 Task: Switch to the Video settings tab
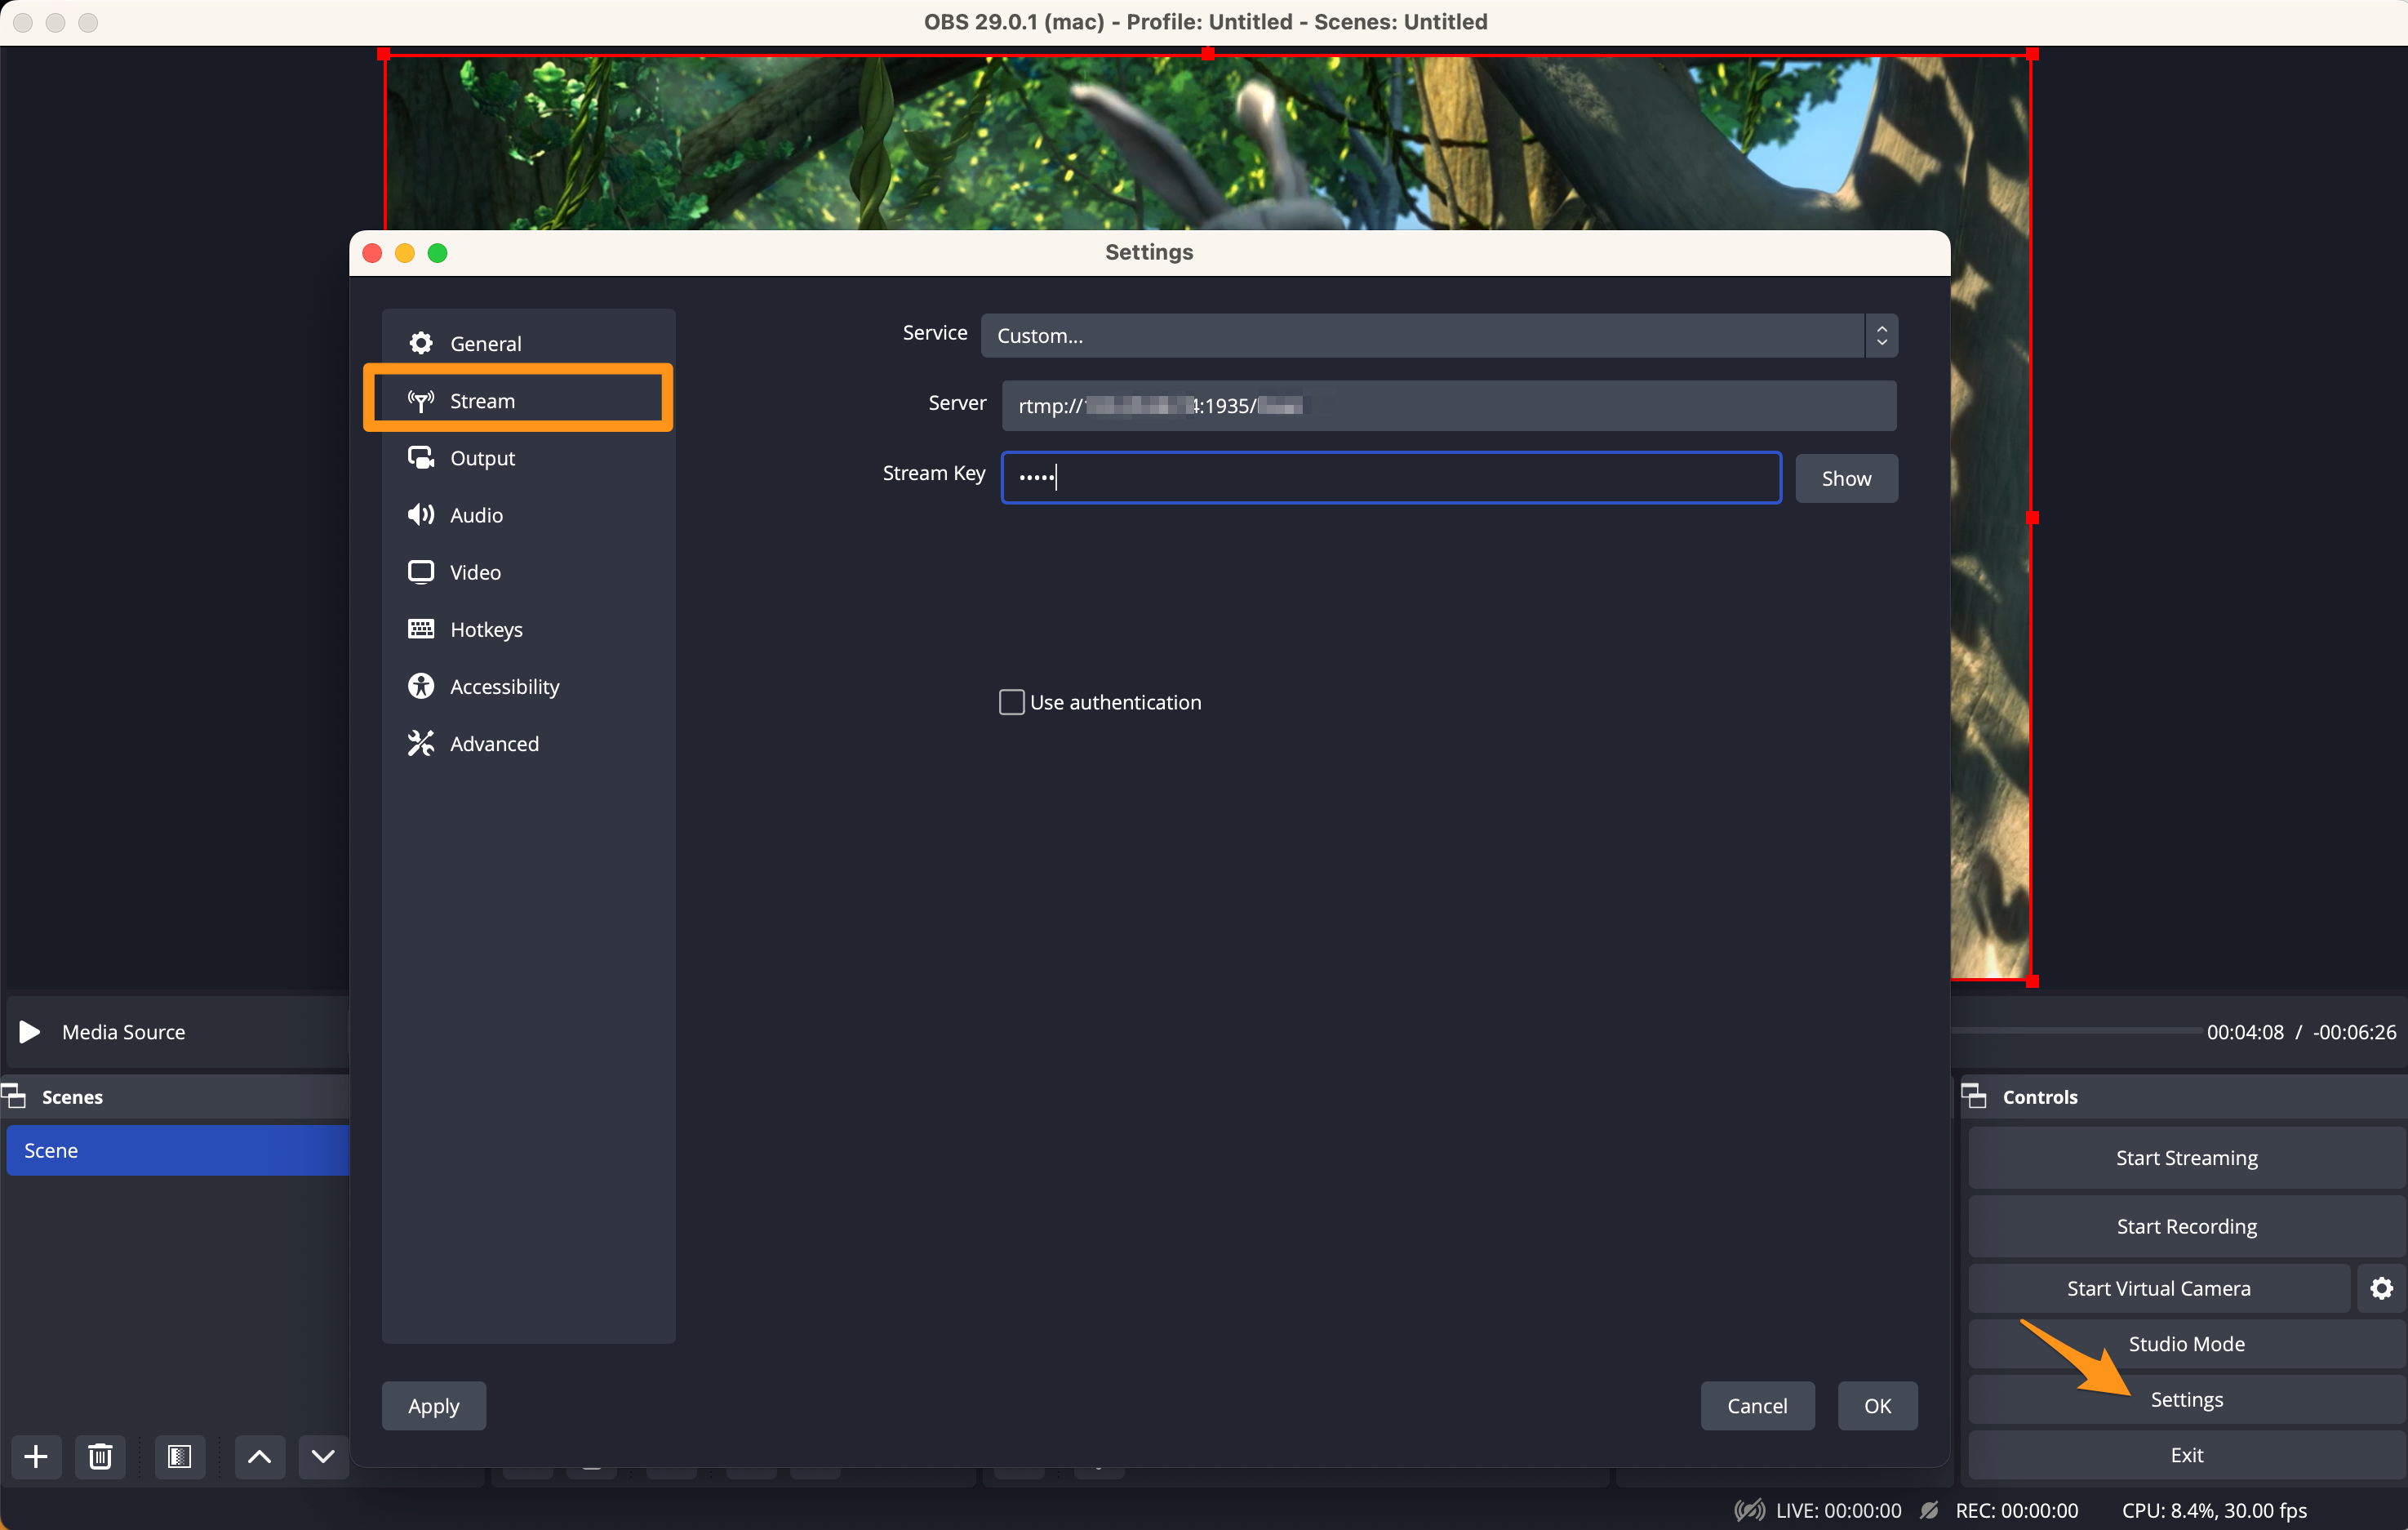[x=474, y=572]
